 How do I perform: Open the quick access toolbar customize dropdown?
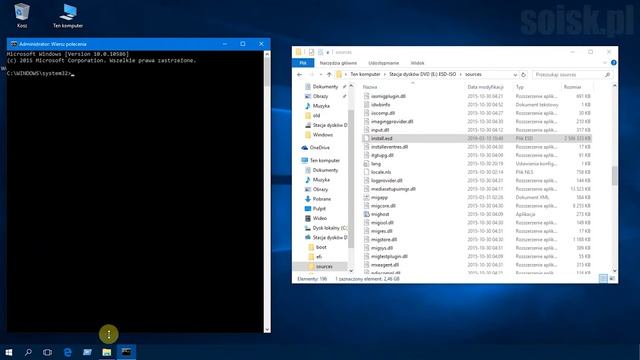pyautogui.click(x=328, y=52)
